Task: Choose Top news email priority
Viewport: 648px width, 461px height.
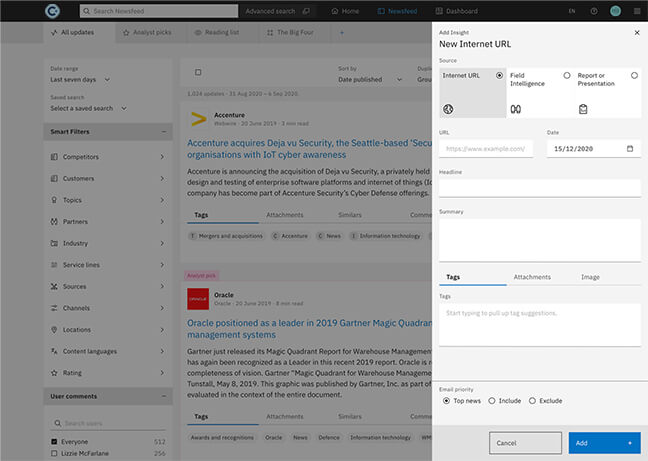Action: click(x=446, y=401)
